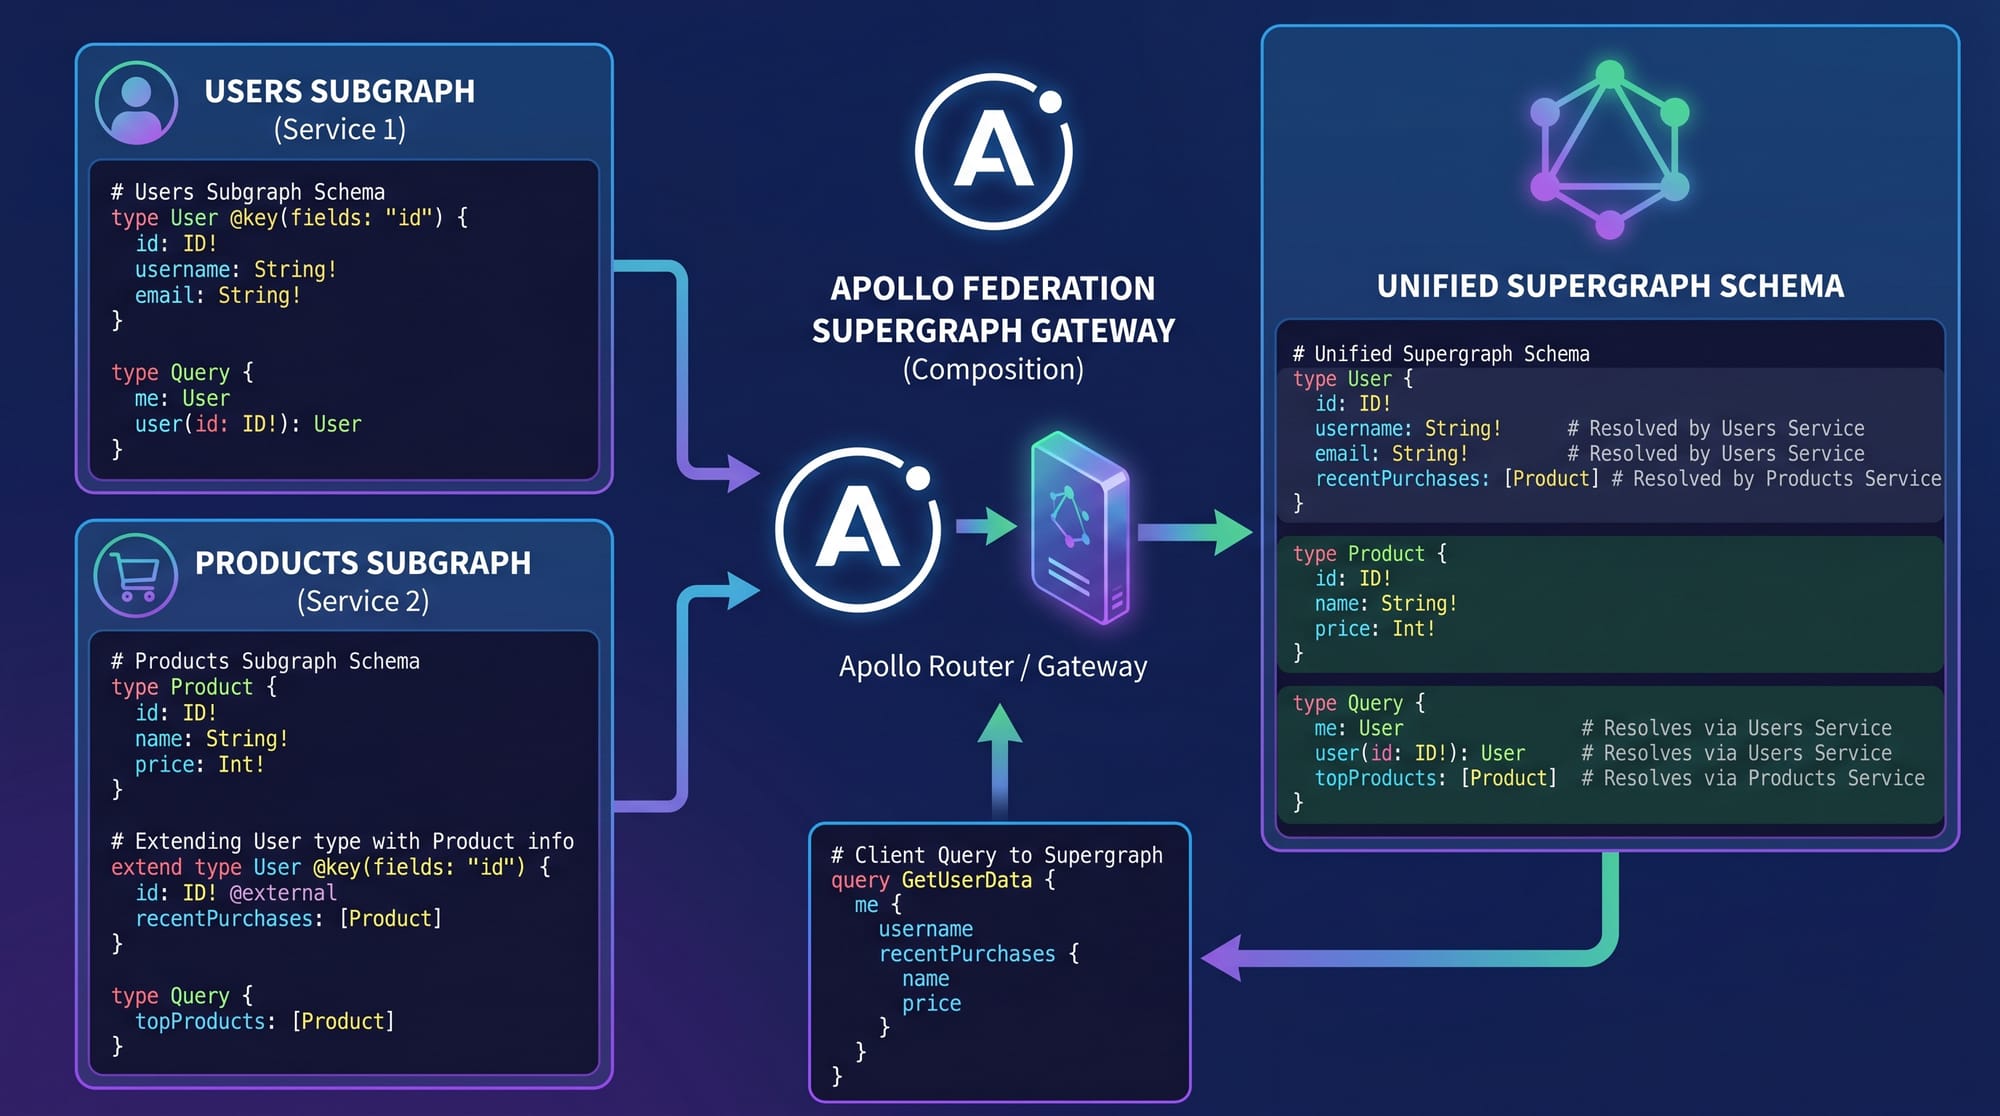Click the "PRODUCTS SUBGRAPH" heading
Screen dimensions: 2000x1116
click(363, 563)
